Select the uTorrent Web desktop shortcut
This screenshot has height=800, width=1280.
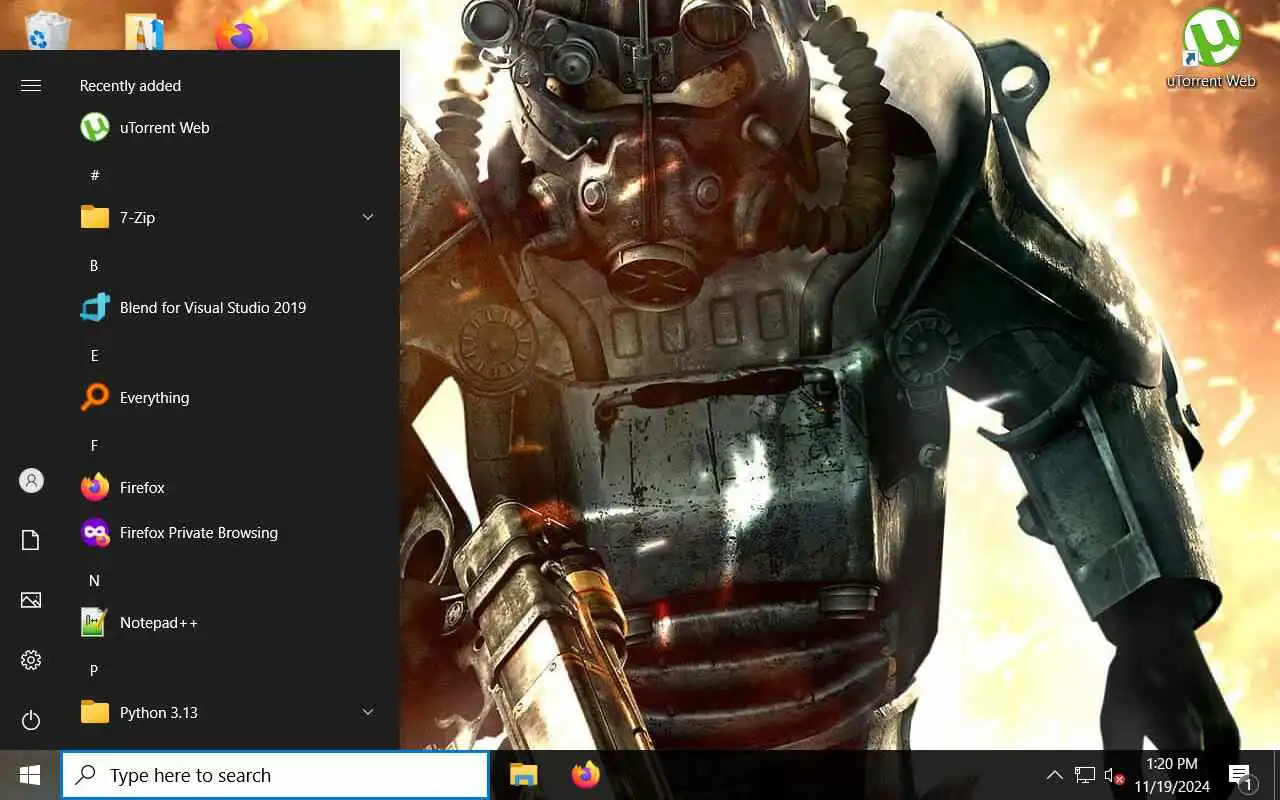[x=1211, y=48]
